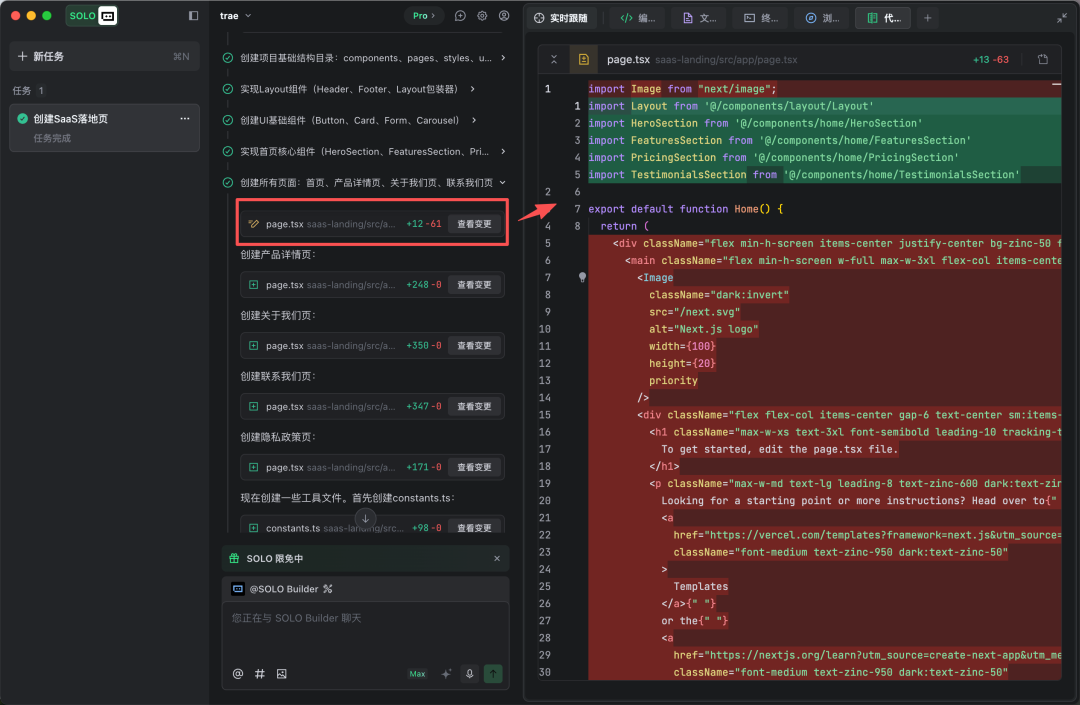Screen dimensions: 1080x705
Task: Add a new tab with plus button
Action: 928,19
